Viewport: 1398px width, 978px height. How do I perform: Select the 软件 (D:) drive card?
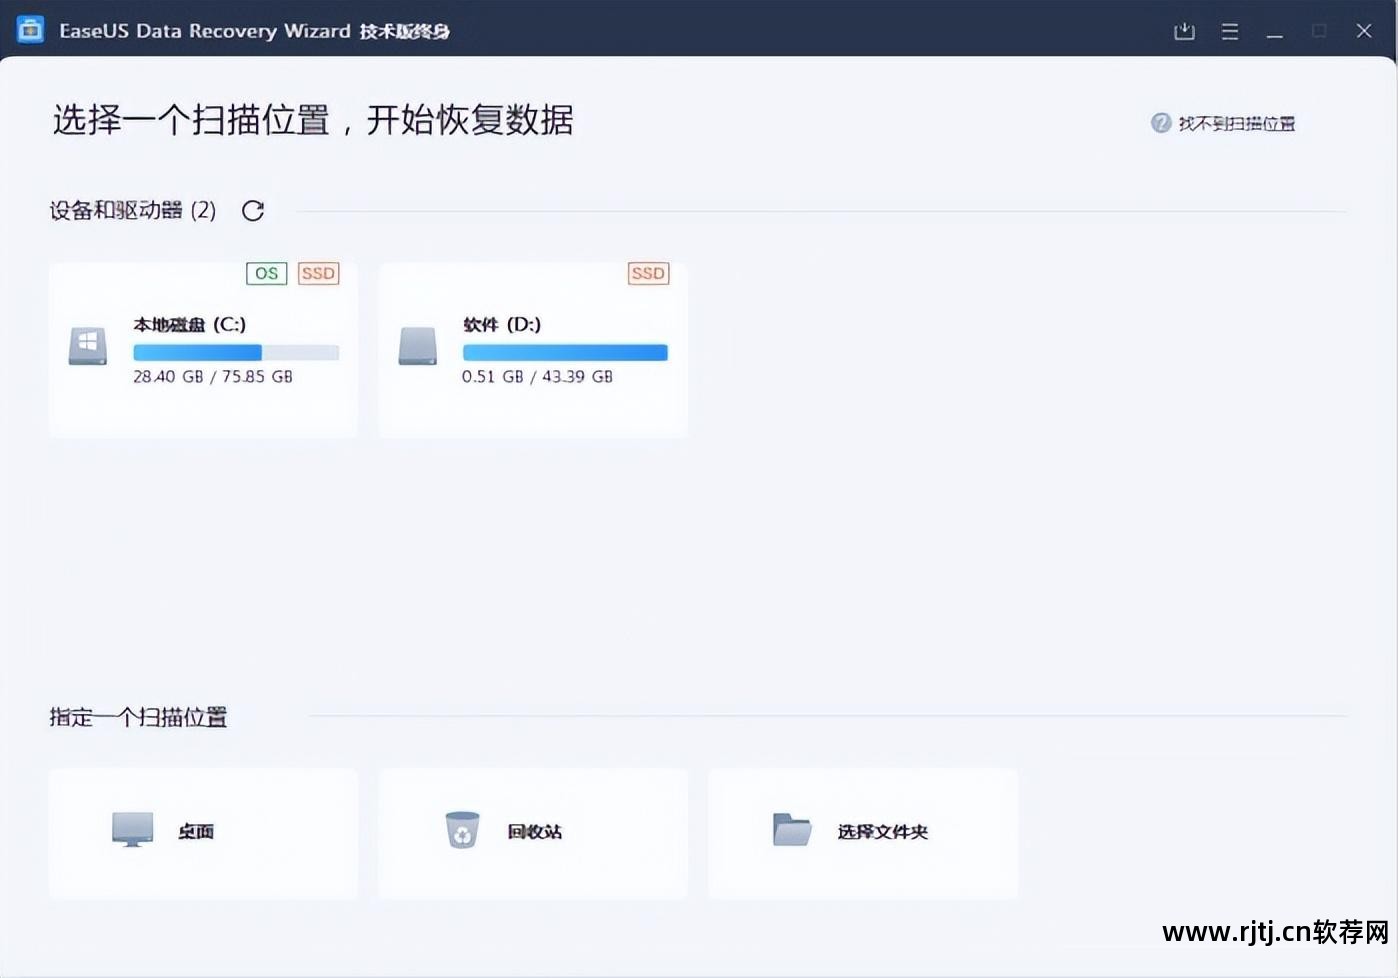click(x=533, y=349)
